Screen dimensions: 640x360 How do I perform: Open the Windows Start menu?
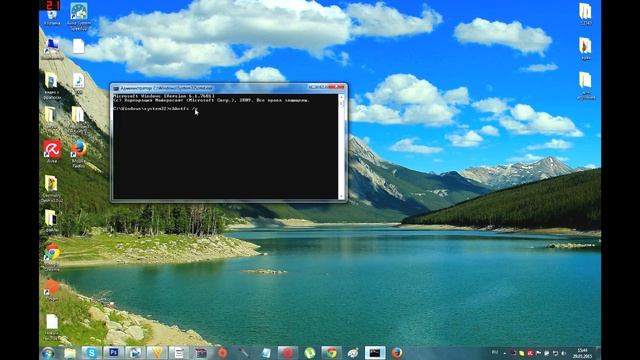(48, 353)
